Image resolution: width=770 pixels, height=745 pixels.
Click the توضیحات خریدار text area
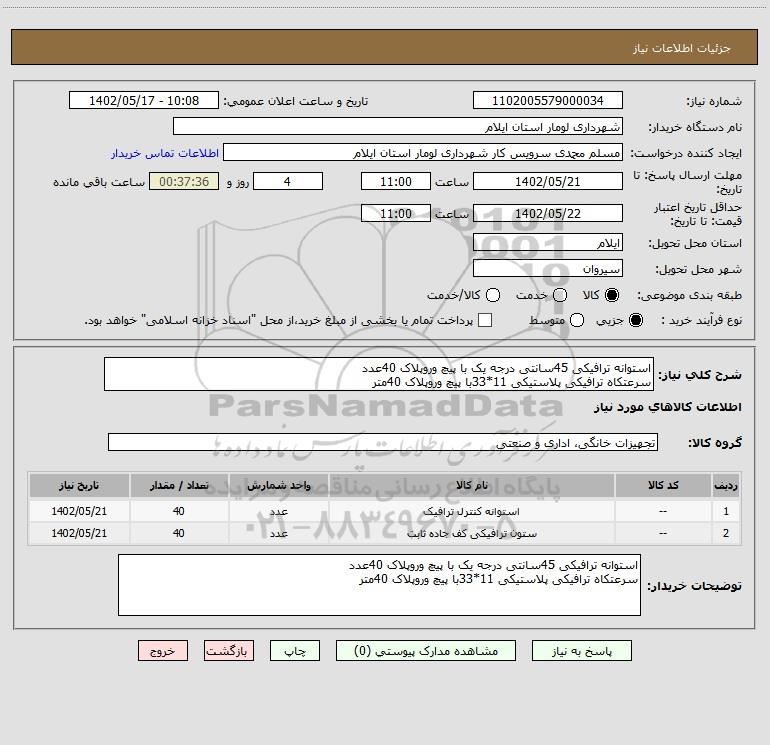tap(379, 585)
